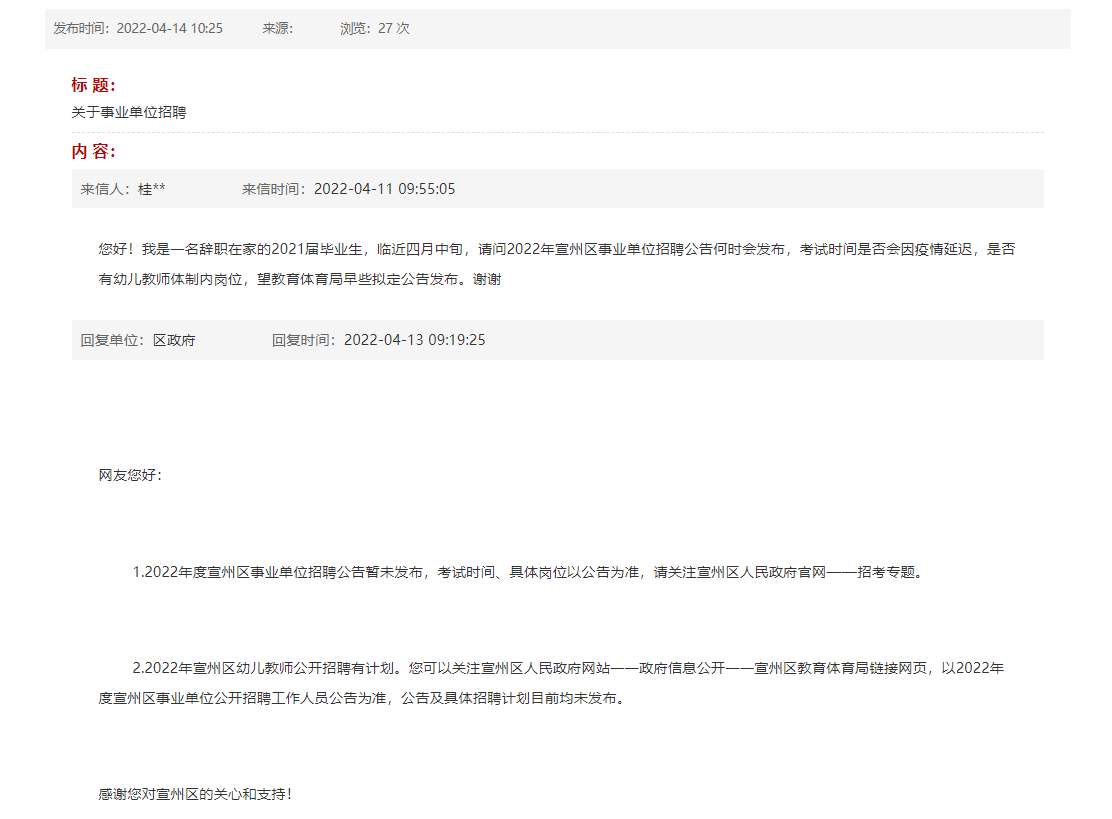Click the red '内 容:' heading
This screenshot has width=1112, height=819.
pos(93,151)
